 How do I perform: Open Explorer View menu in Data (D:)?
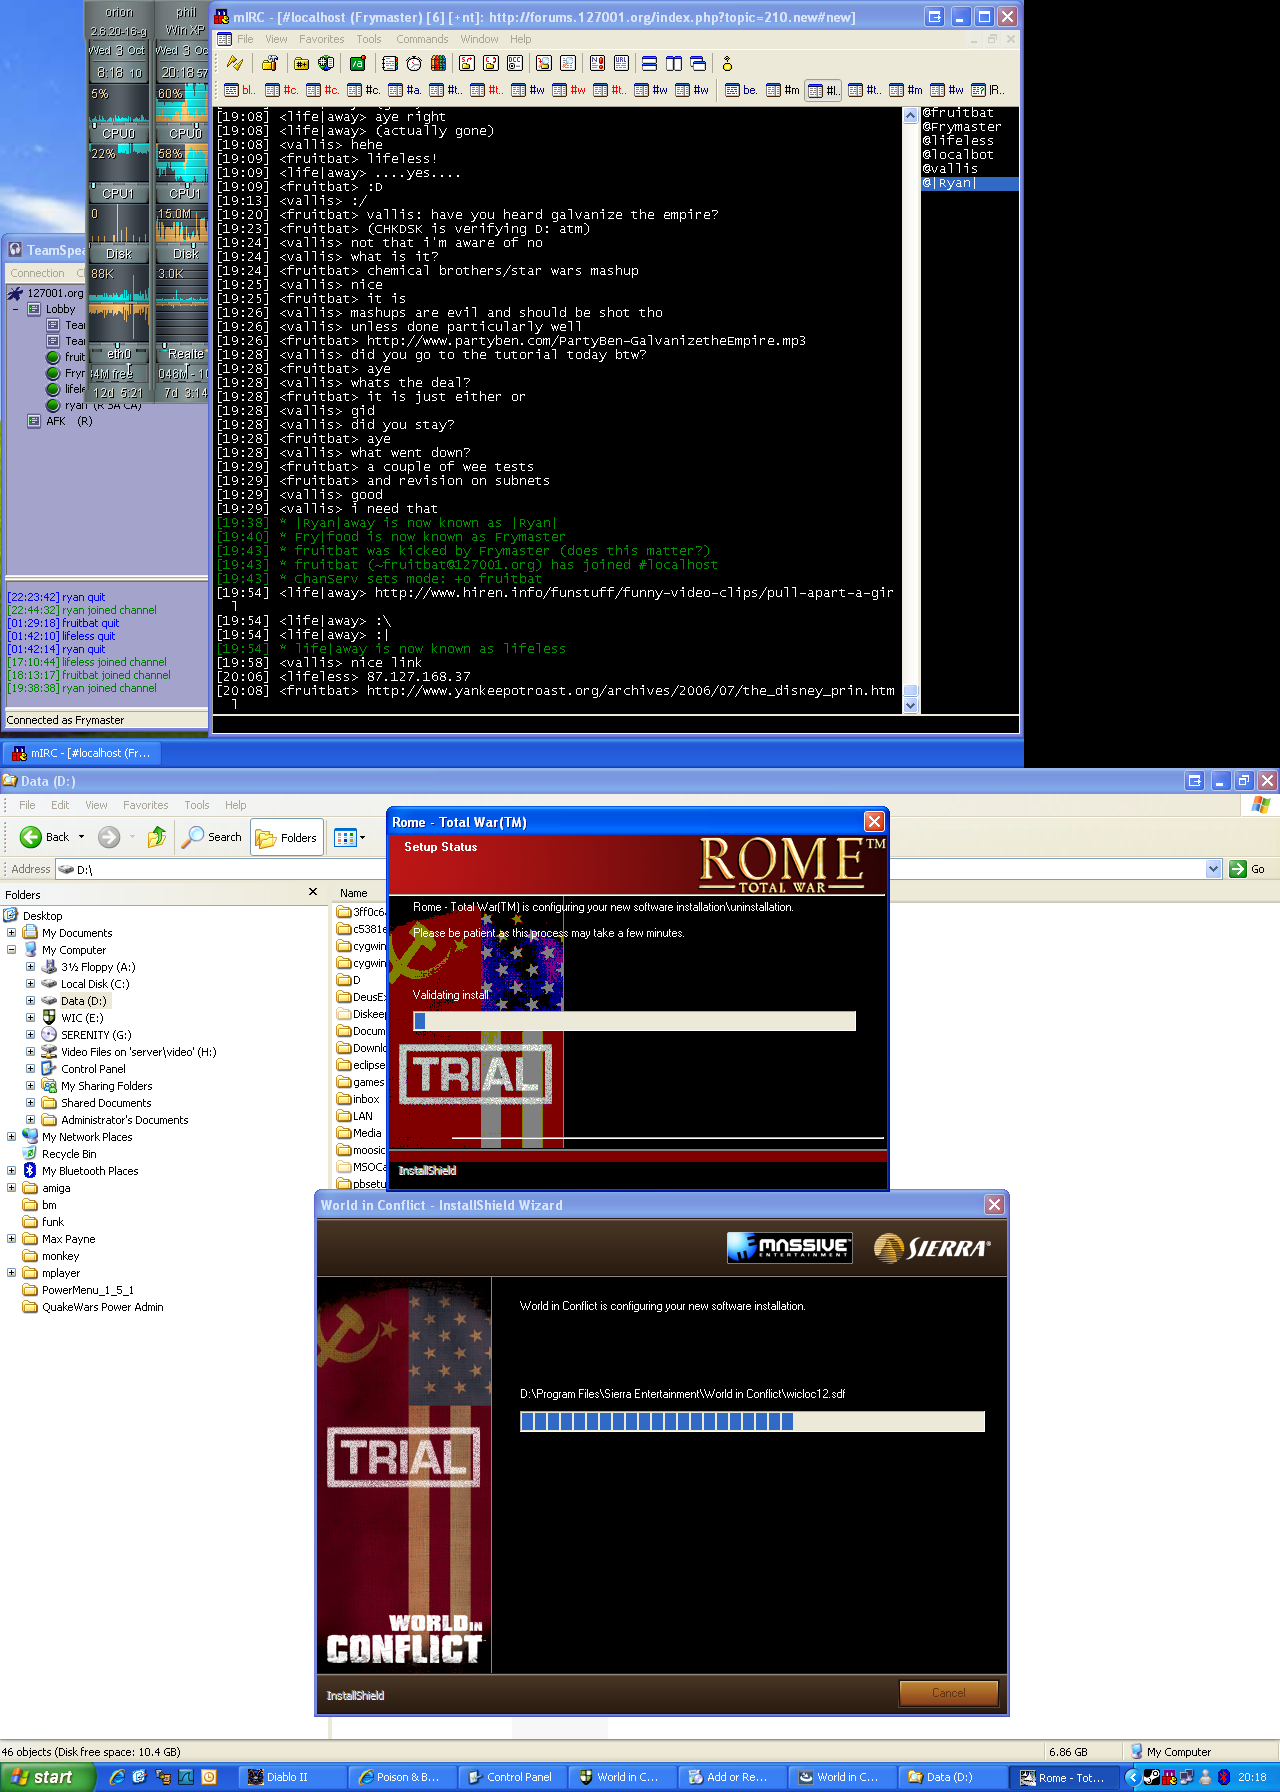(96, 805)
